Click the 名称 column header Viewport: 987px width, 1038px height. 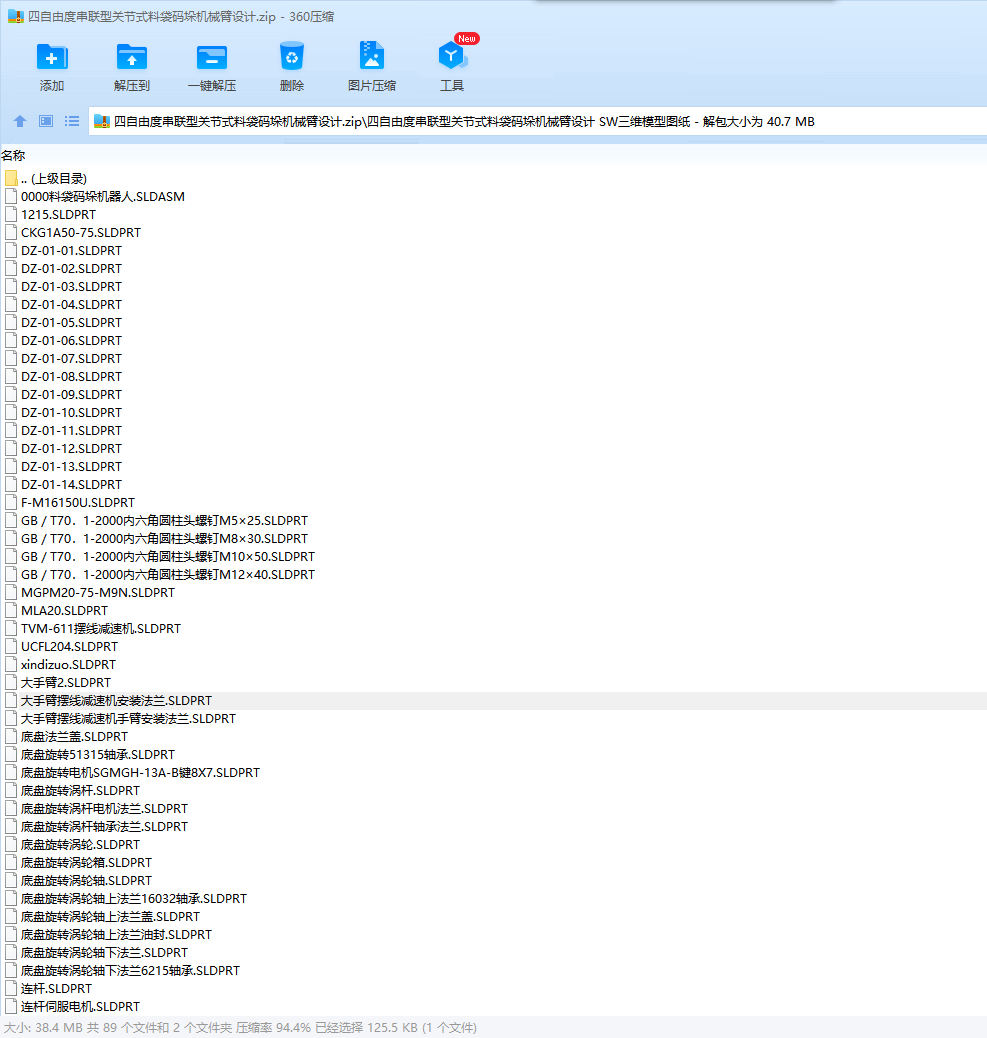pyautogui.click(x=13, y=156)
